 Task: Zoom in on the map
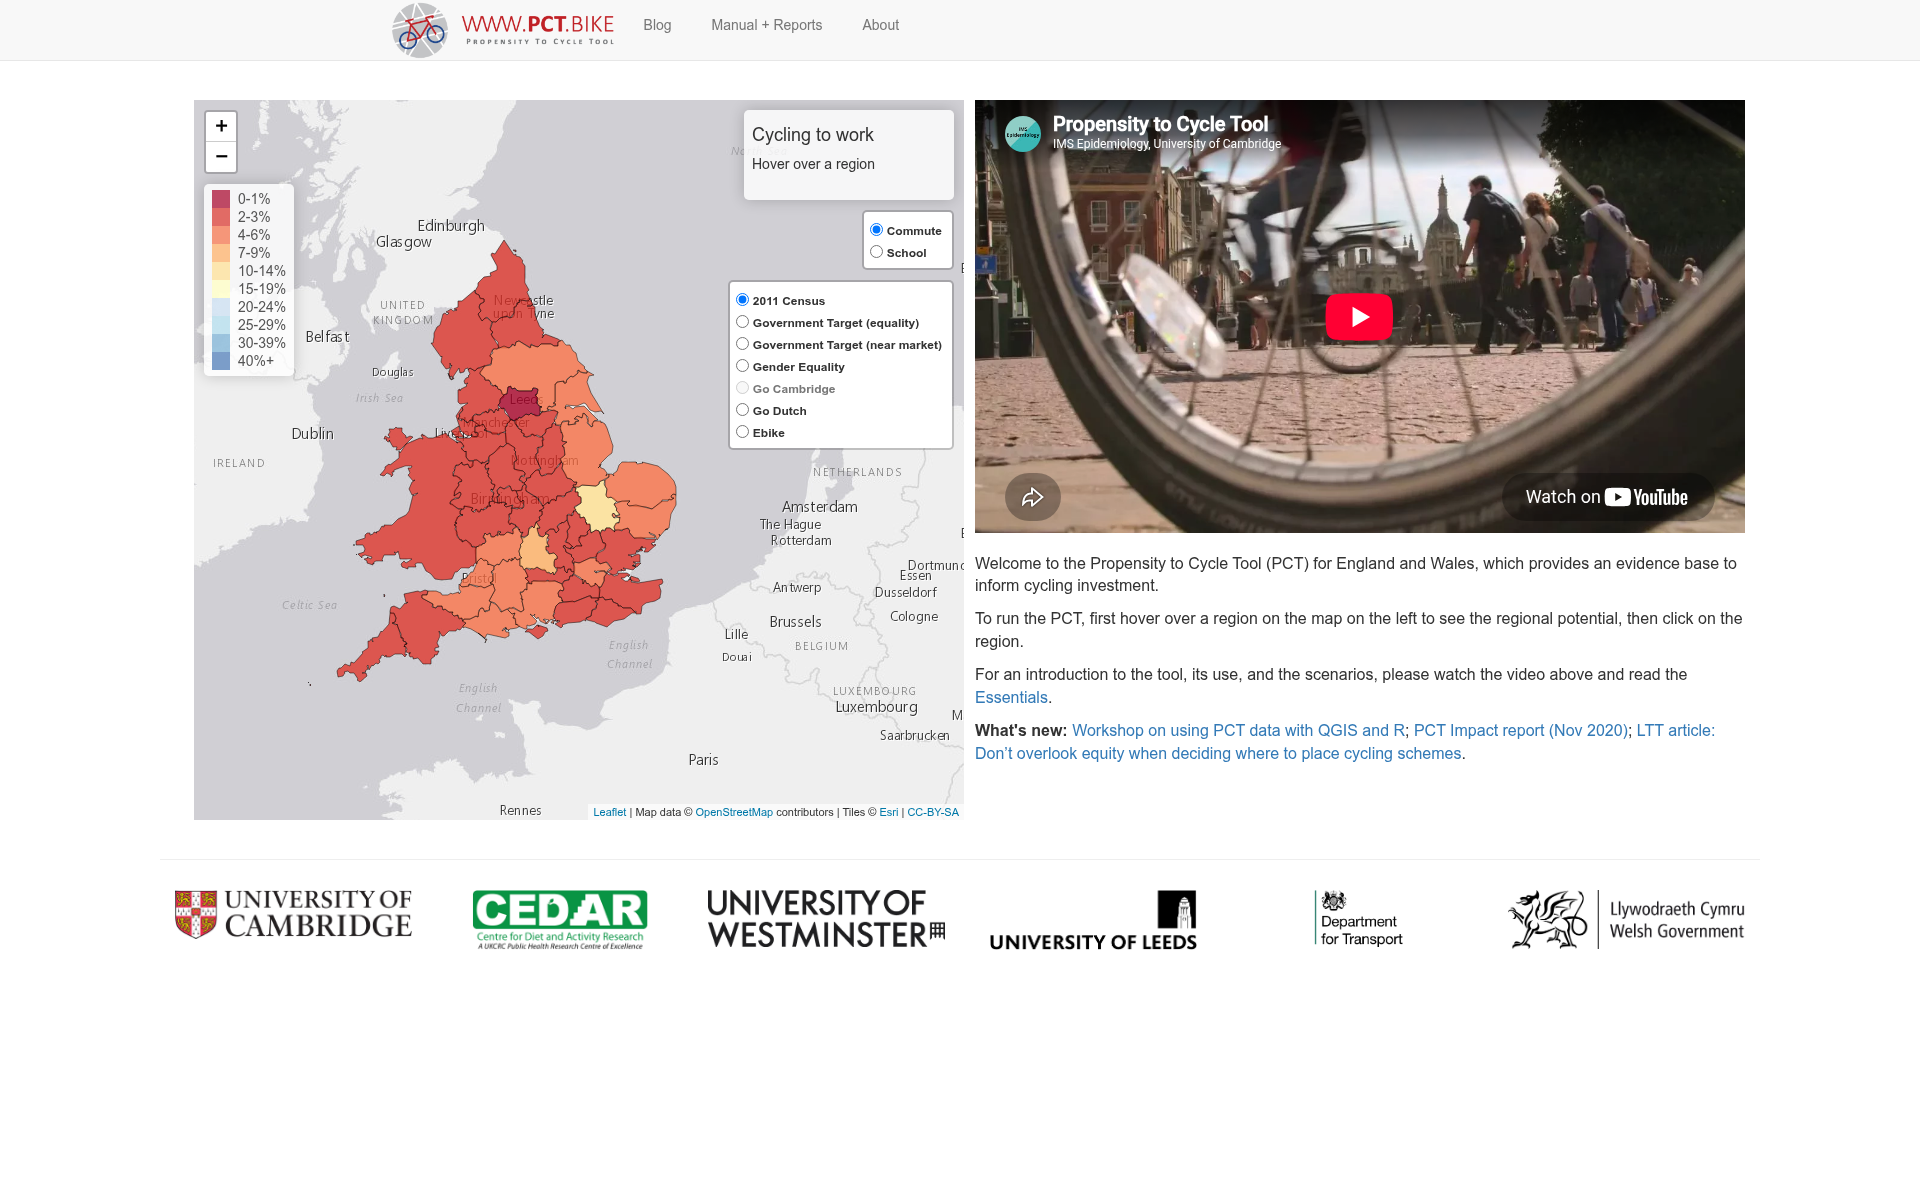tap(221, 126)
